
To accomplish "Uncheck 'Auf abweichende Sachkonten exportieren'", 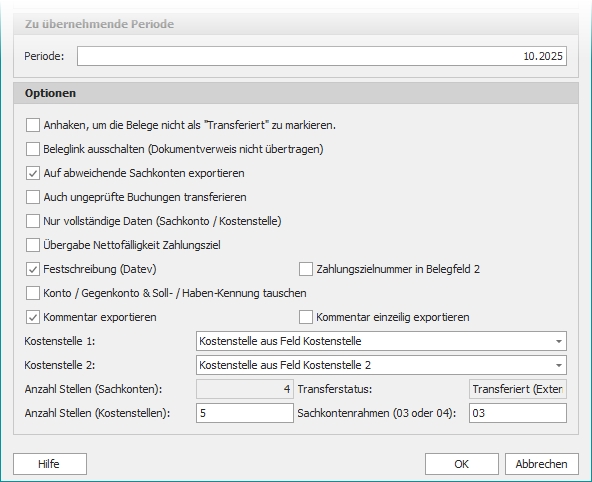I will point(33,173).
